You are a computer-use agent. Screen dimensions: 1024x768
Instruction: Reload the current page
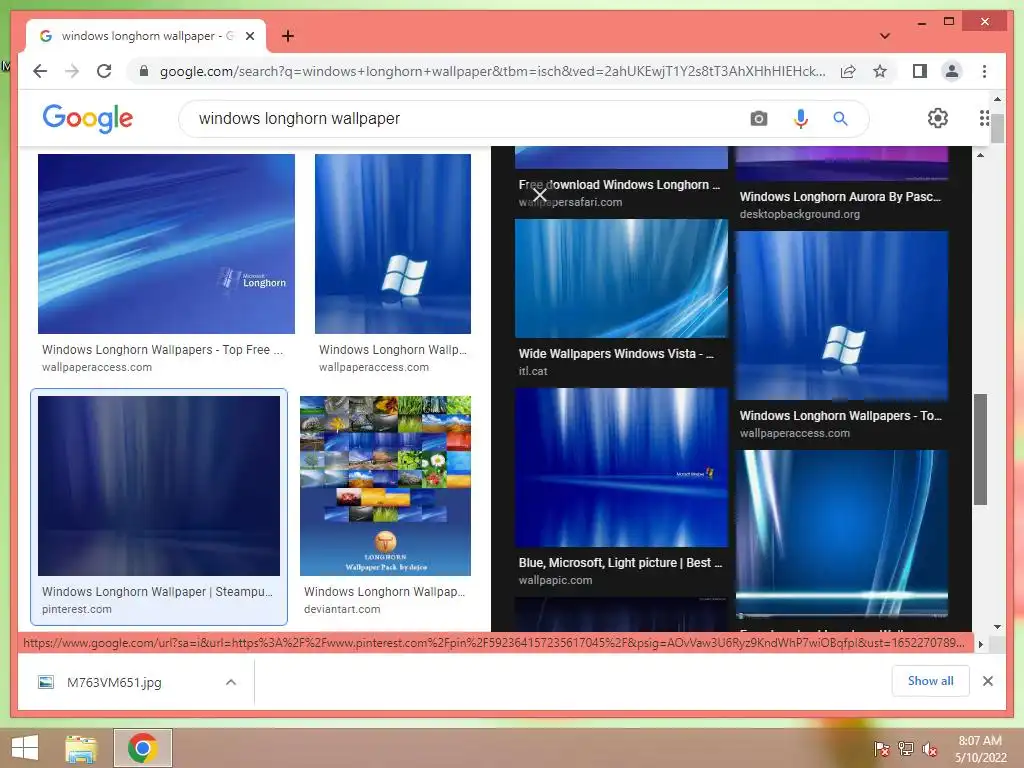104,71
